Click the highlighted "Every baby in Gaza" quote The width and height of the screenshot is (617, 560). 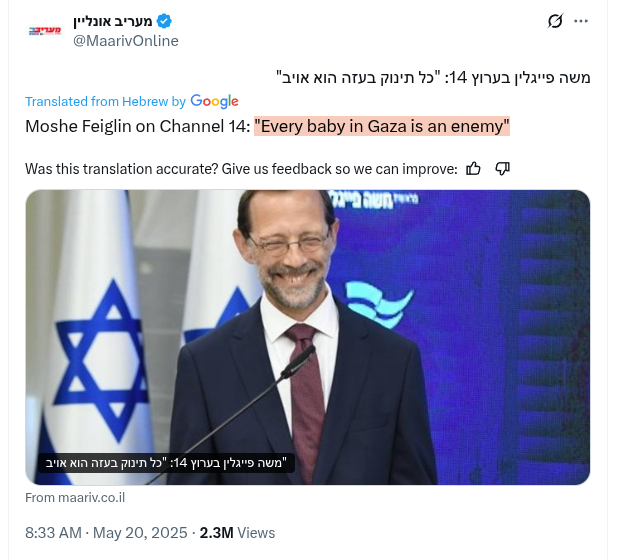[x=382, y=127]
